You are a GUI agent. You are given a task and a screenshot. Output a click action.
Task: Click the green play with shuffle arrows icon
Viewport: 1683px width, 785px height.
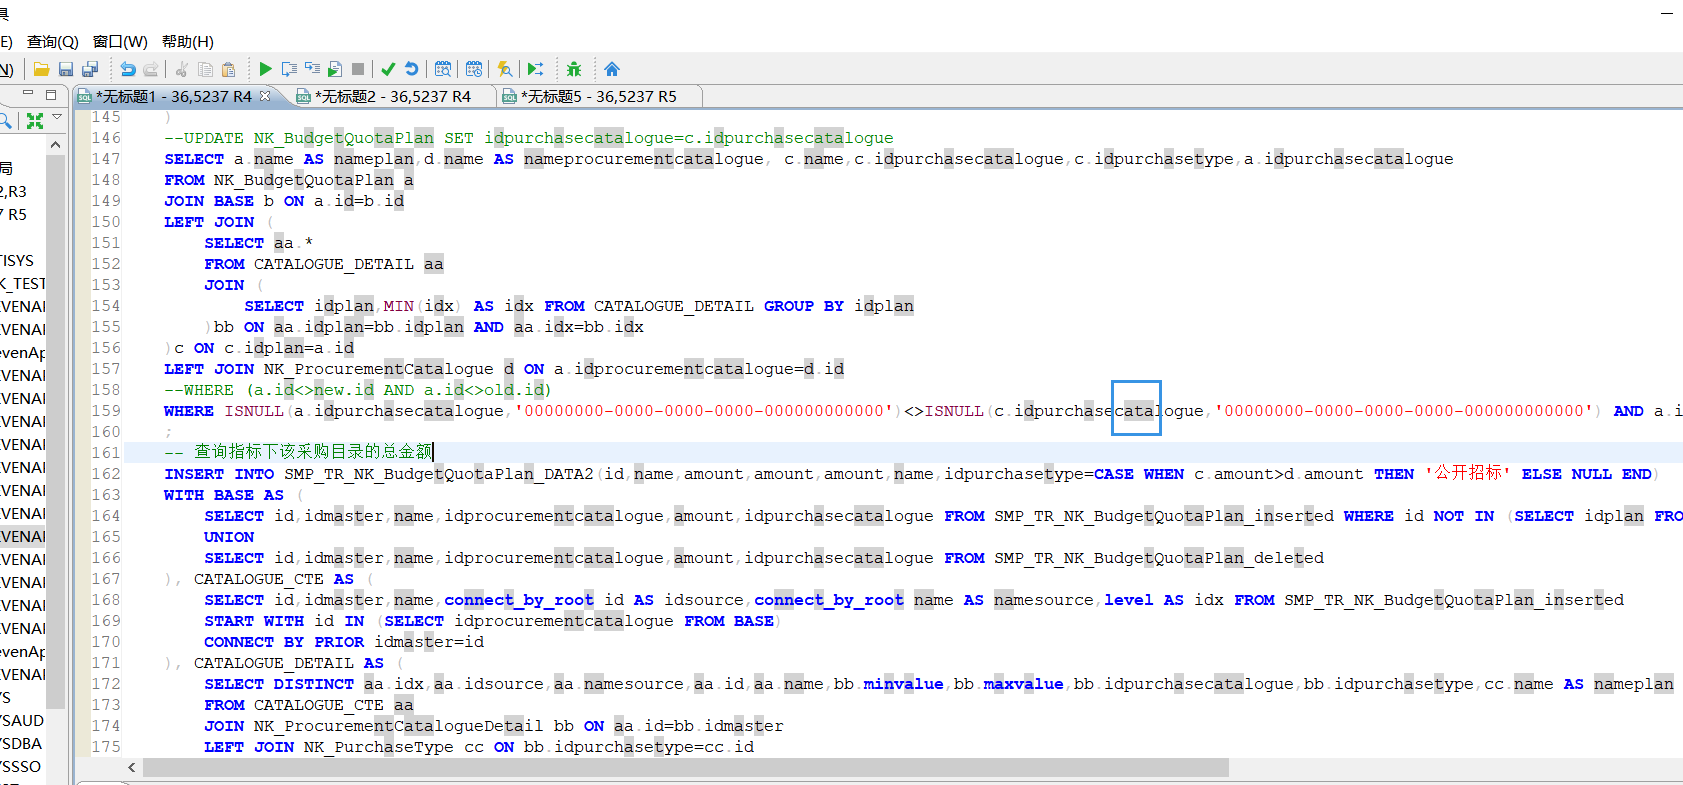[x=536, y=69]
